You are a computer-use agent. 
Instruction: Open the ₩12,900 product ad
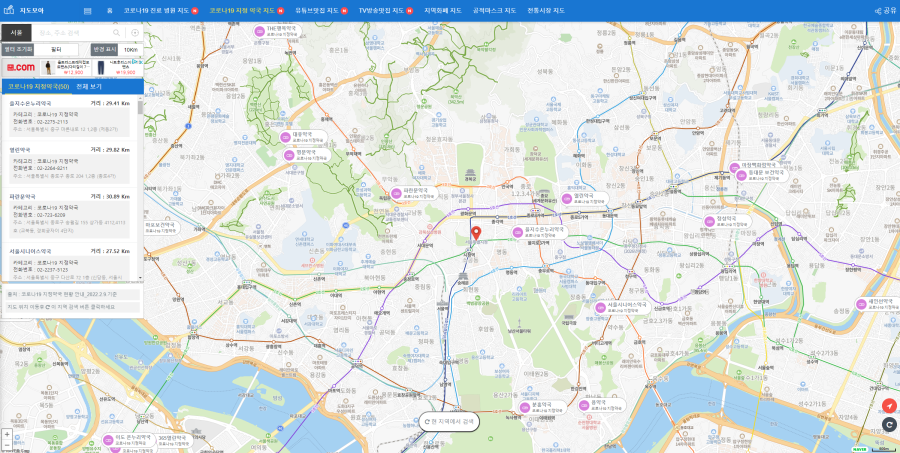click(x=65, y=68)
